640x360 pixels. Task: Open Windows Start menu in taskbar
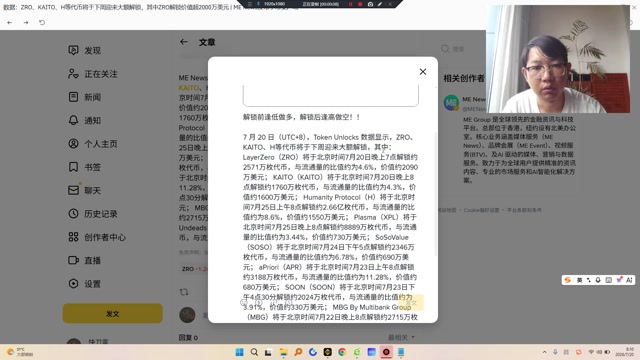[240, 352]
